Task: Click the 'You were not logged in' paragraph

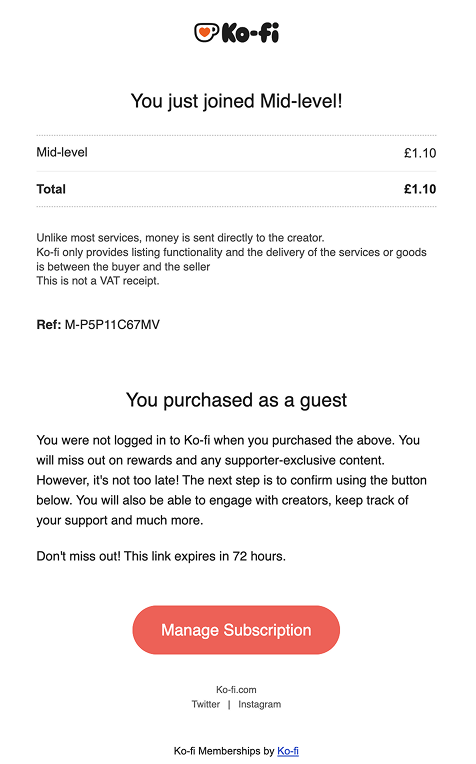Action: click(x=231, y=480)
